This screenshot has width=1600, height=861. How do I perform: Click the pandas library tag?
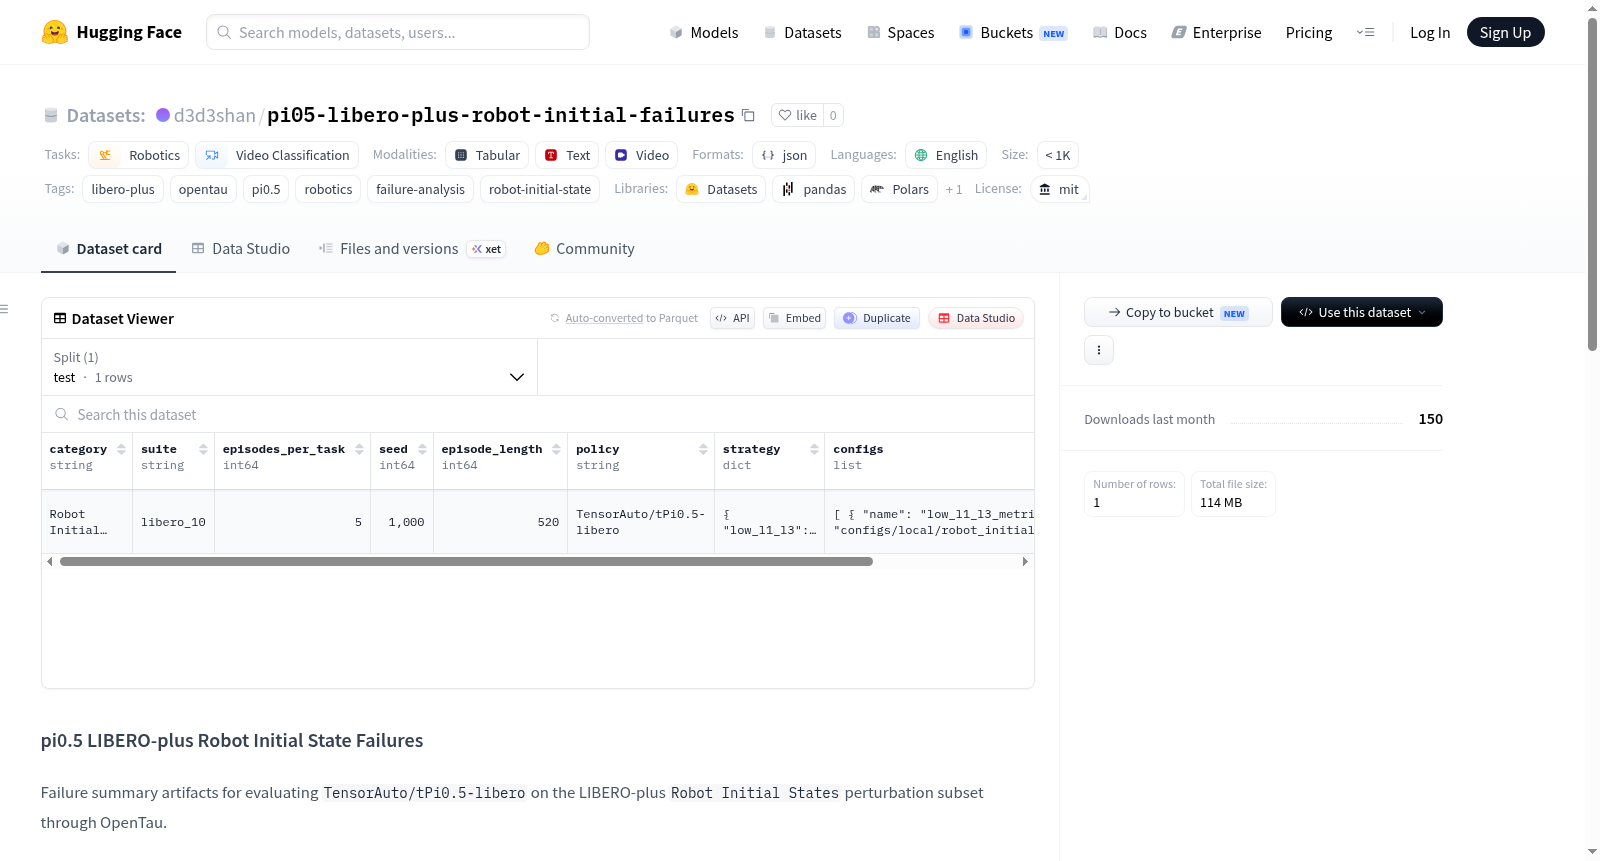(814, 189)
